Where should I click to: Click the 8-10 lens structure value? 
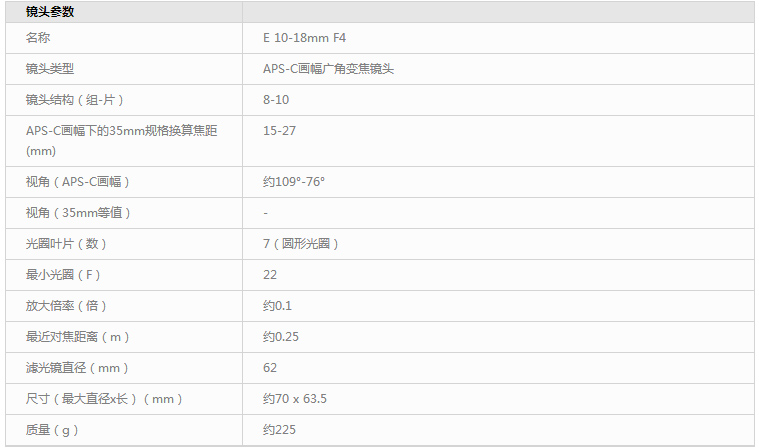point(276,100)
